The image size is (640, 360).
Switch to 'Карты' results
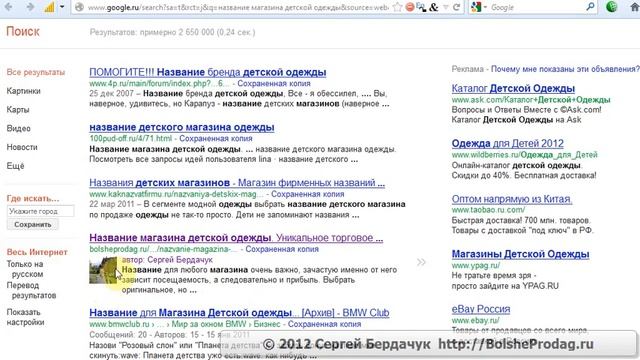click(x=18, y=110)
